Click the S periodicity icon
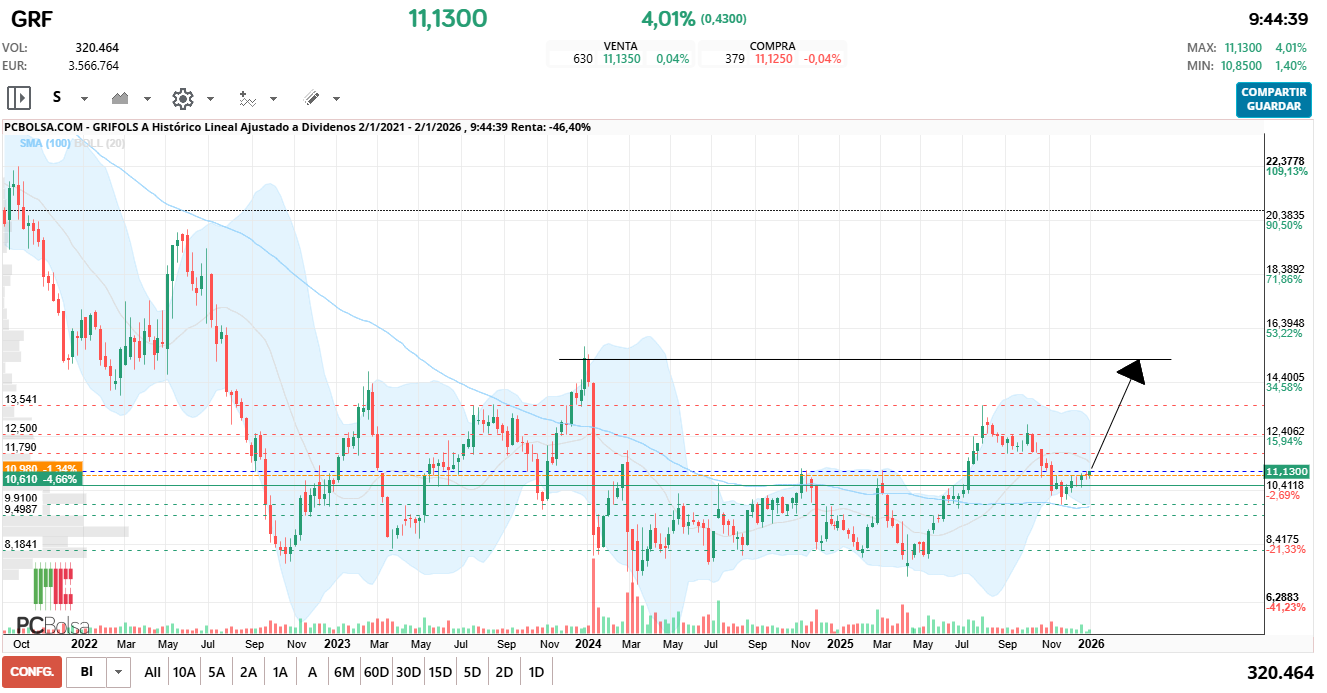 click(57, 98)
